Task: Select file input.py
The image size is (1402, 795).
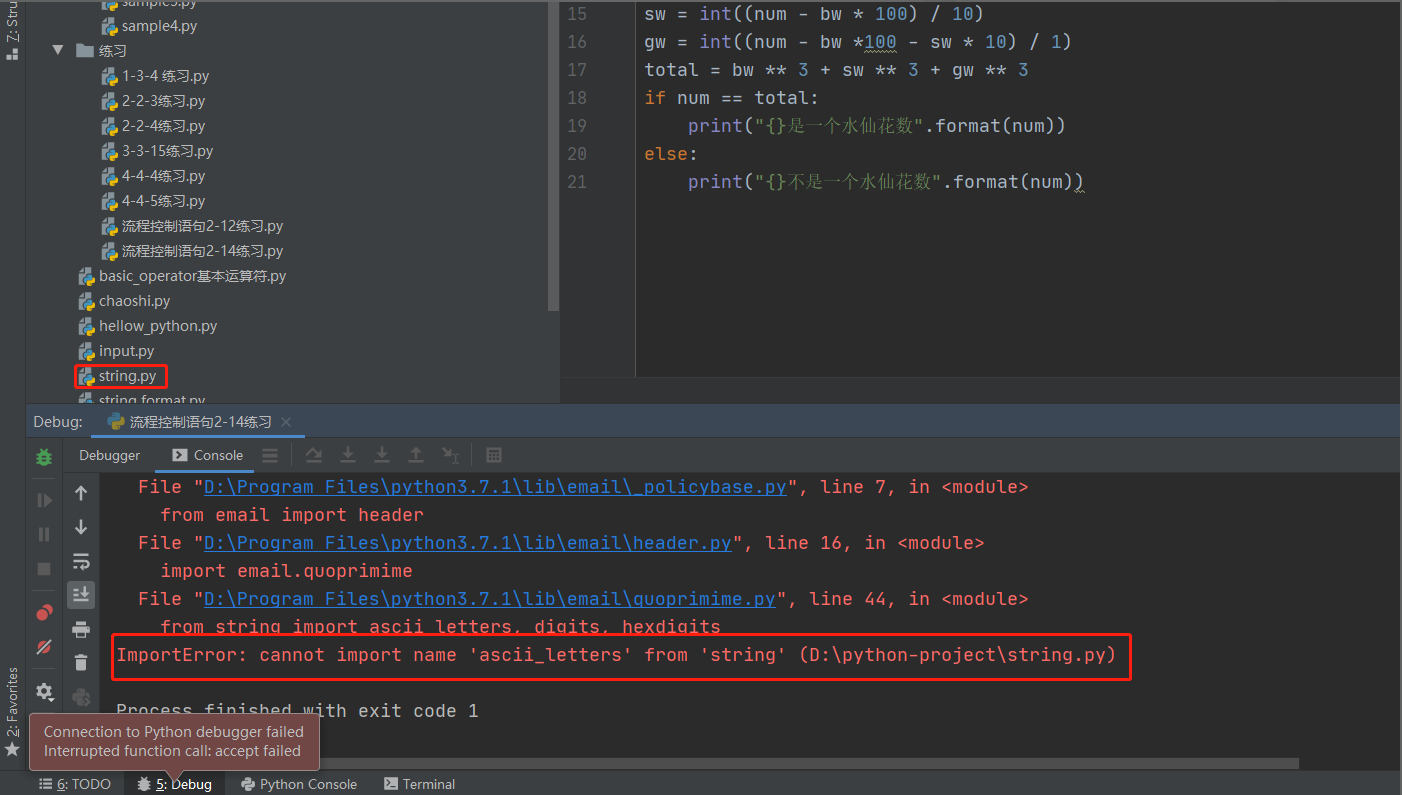Action: (126, 351)
